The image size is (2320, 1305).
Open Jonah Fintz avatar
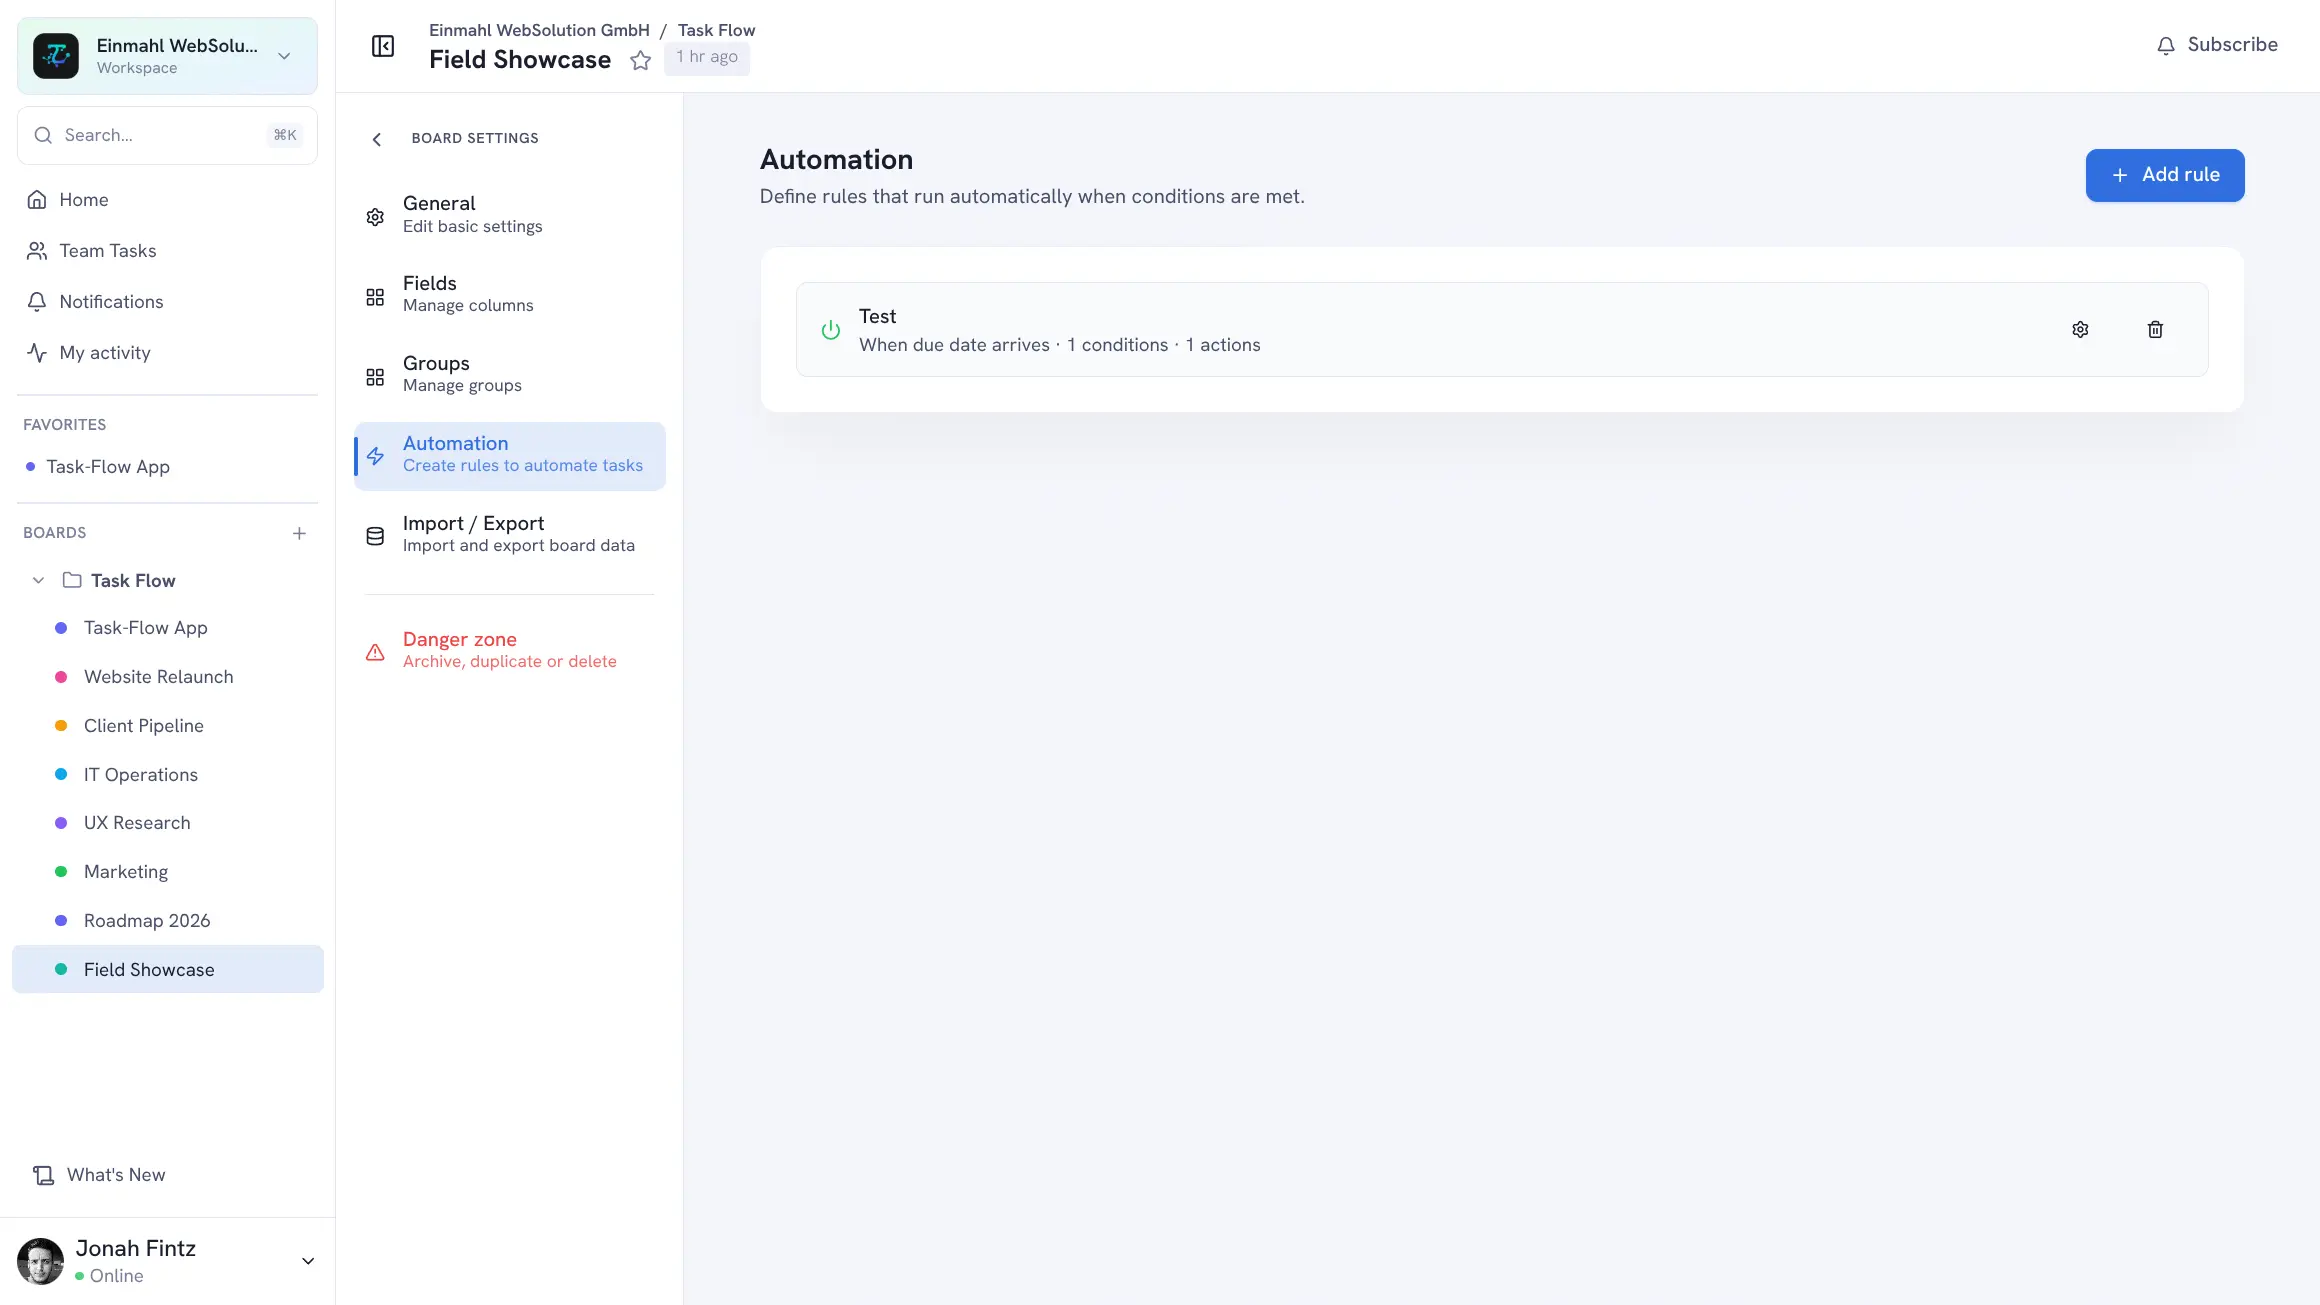41,1261
